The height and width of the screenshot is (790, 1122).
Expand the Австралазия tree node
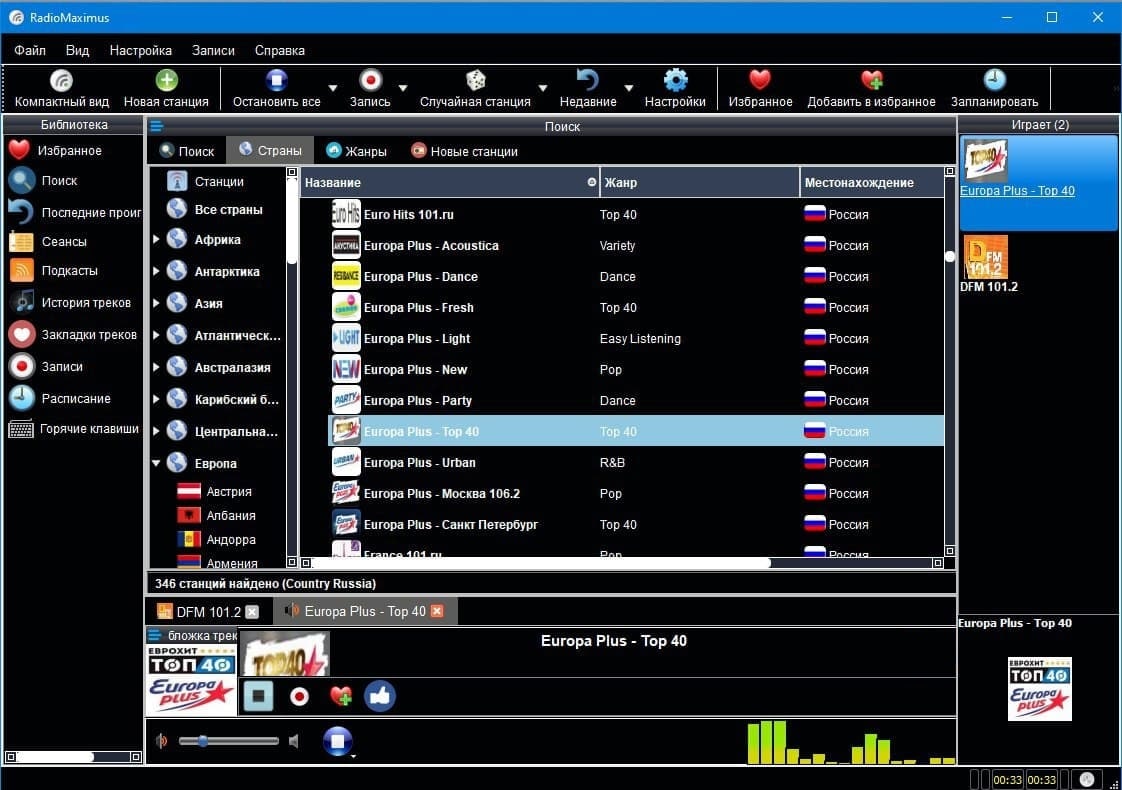(156, 367)
